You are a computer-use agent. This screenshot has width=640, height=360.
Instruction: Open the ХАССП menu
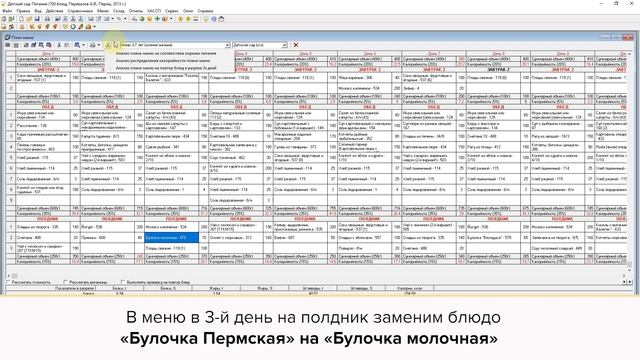[154, 11]
